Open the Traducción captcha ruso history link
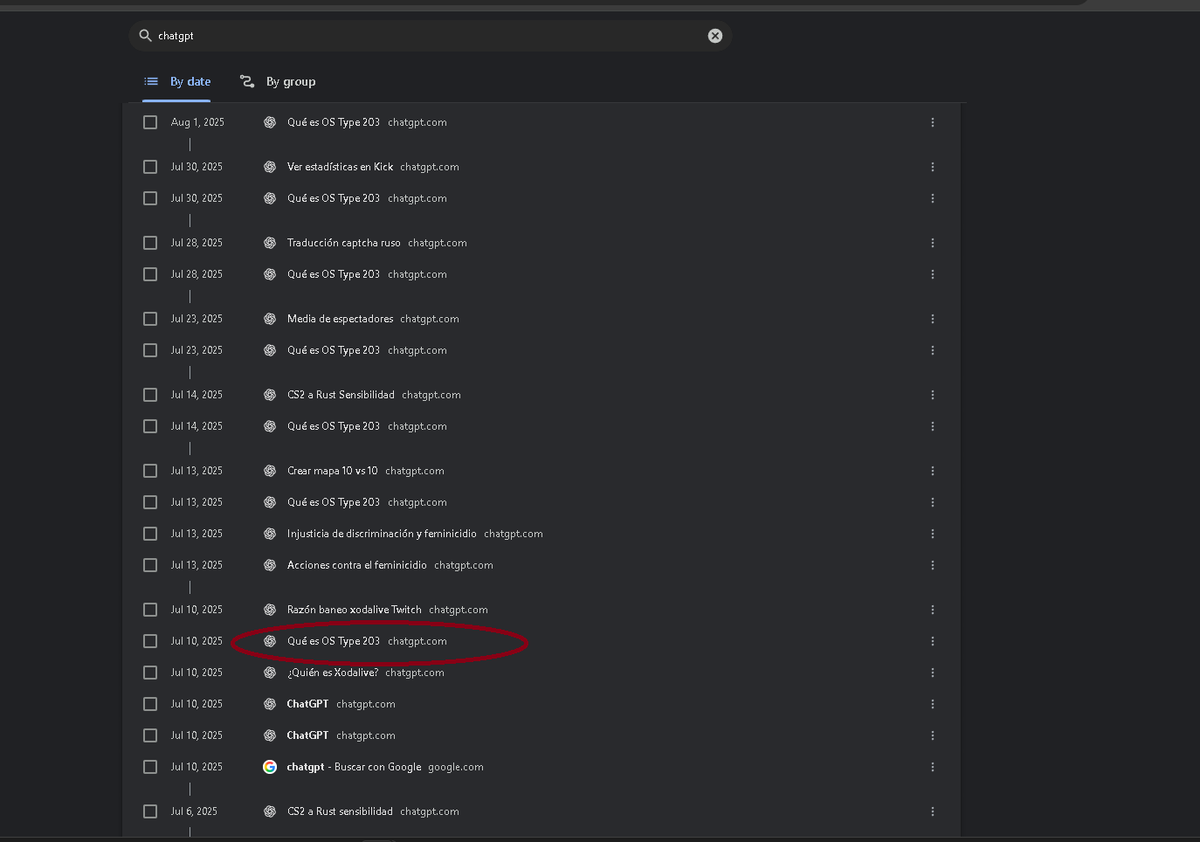This screenshot has width=1200, height=842. 344,243
